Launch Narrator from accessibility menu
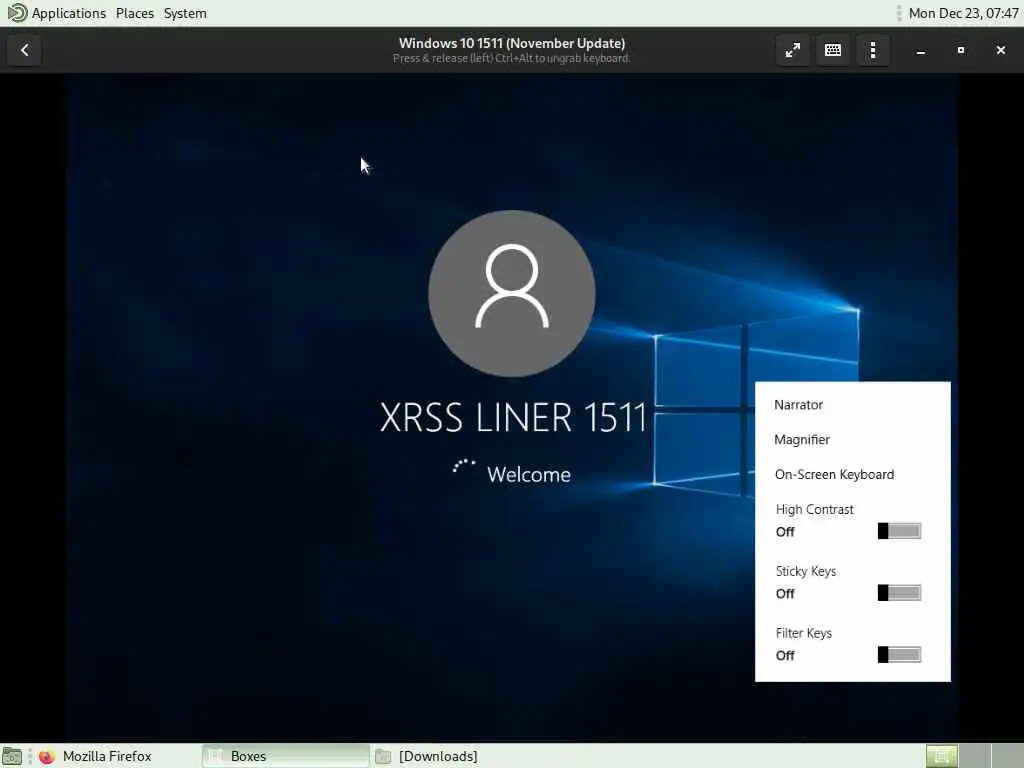1024x768 pixels. point(798,405)
